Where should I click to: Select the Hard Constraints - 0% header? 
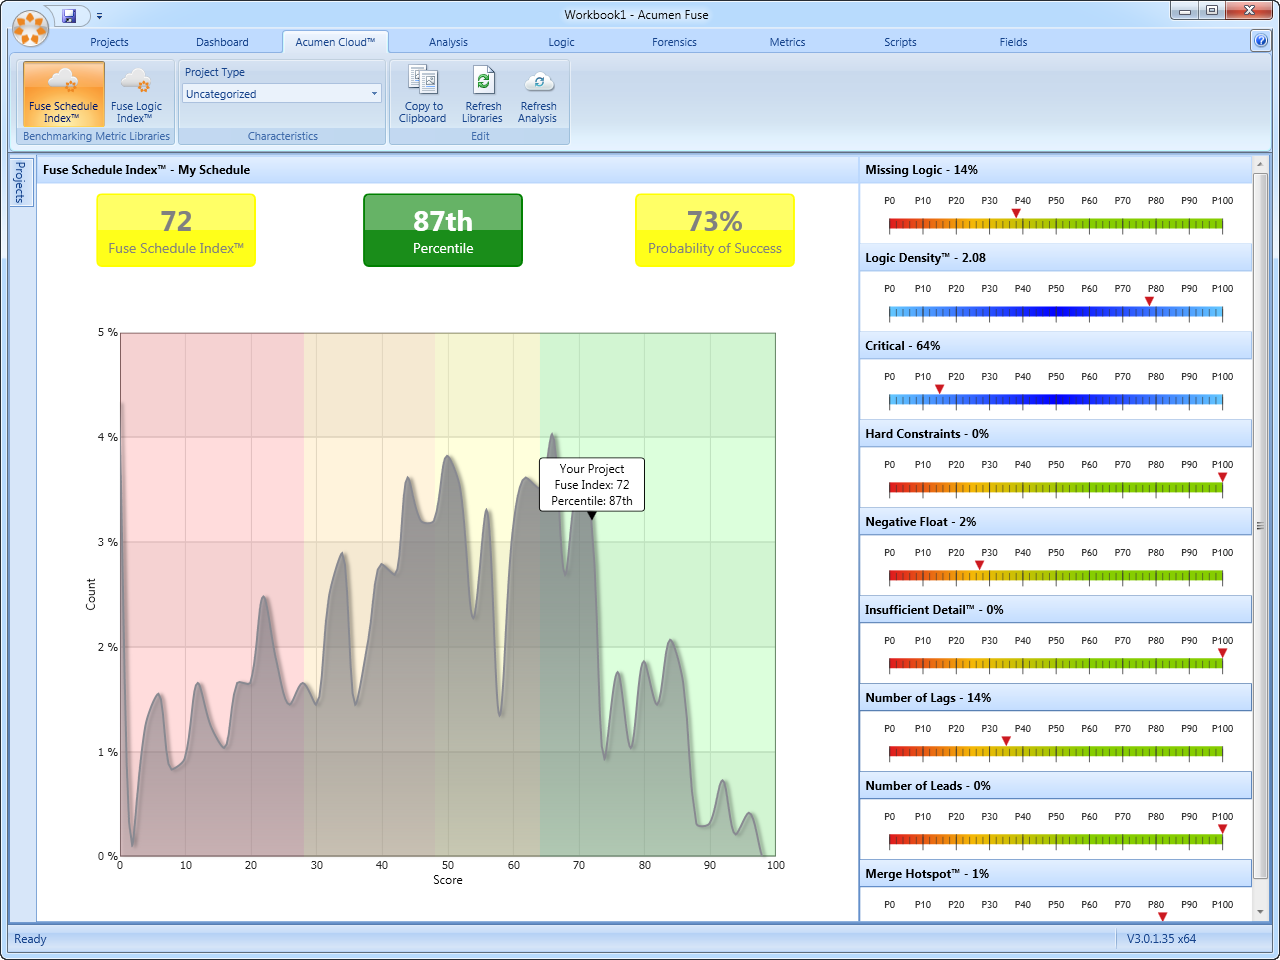pos(1055,434)
